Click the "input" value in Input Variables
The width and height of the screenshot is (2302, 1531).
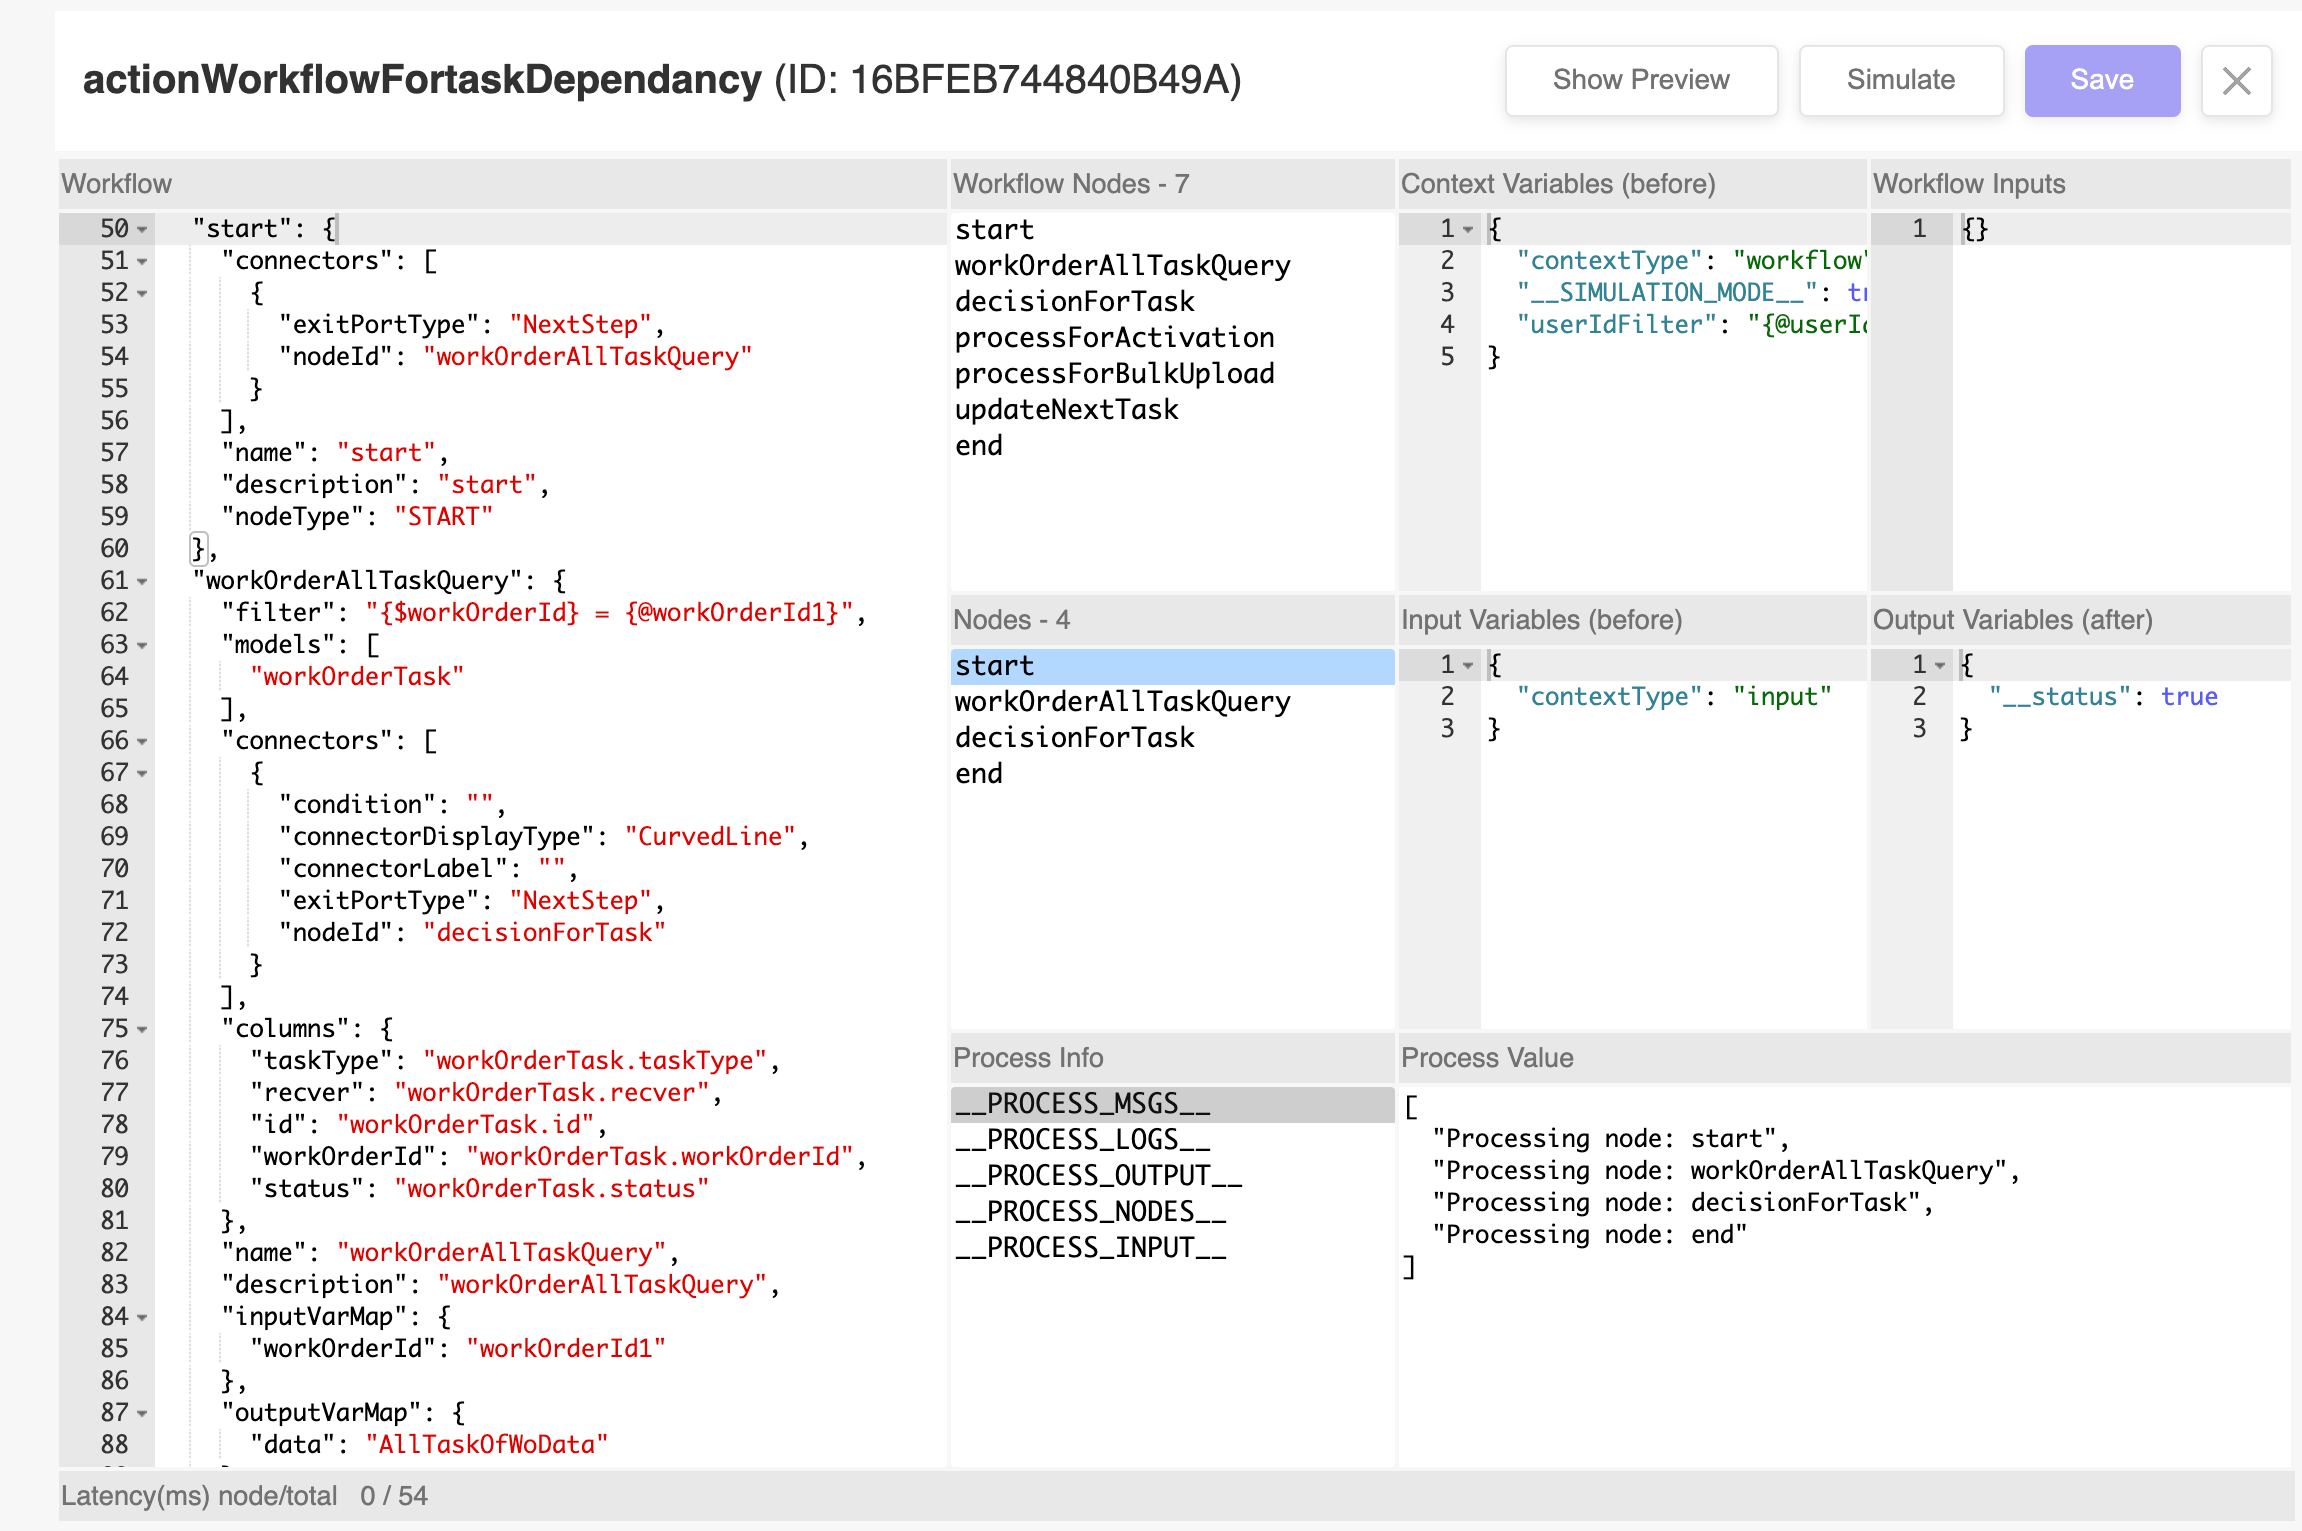coord(1782,697)
